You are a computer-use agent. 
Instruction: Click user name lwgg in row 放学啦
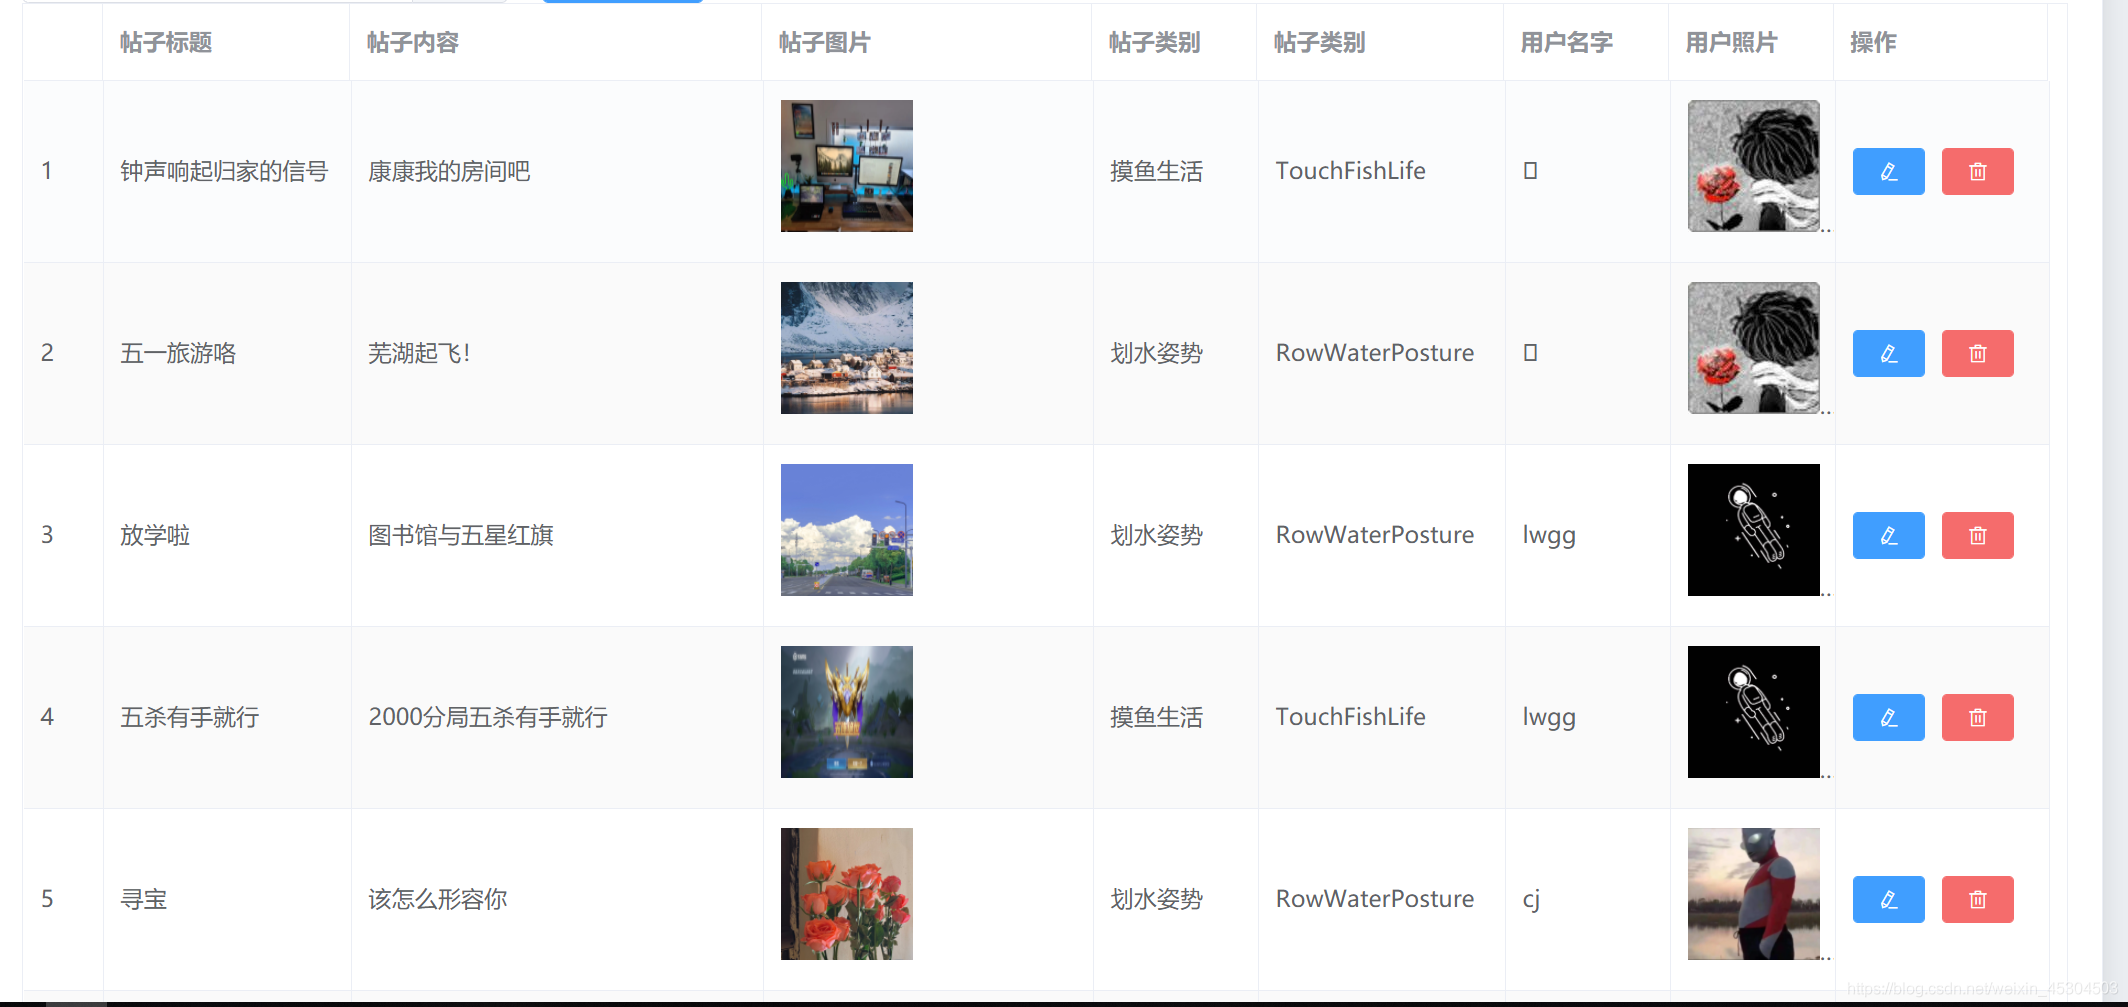coord(1549,536)
